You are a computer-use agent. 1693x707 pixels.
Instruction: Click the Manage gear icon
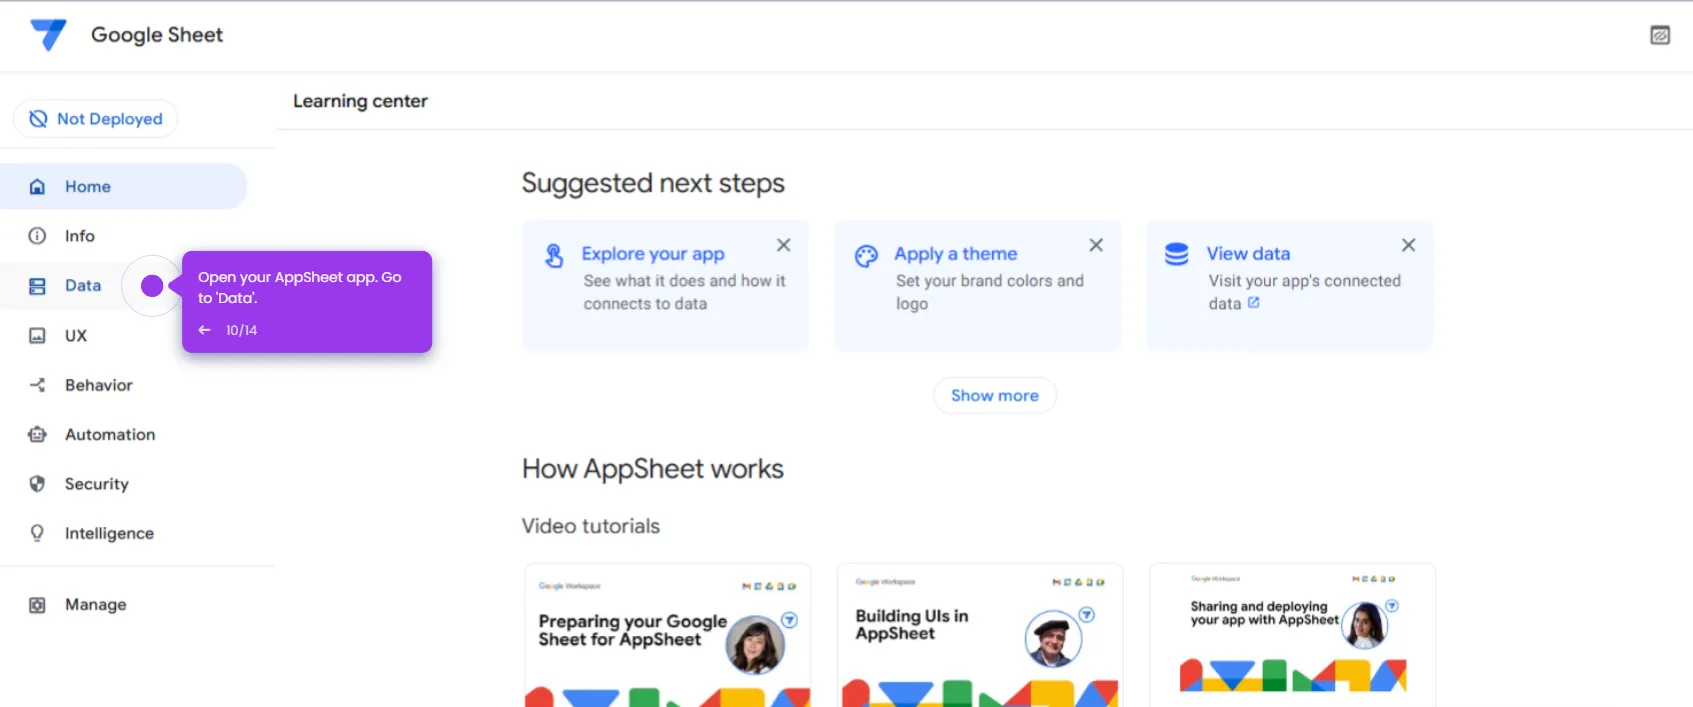37,605
